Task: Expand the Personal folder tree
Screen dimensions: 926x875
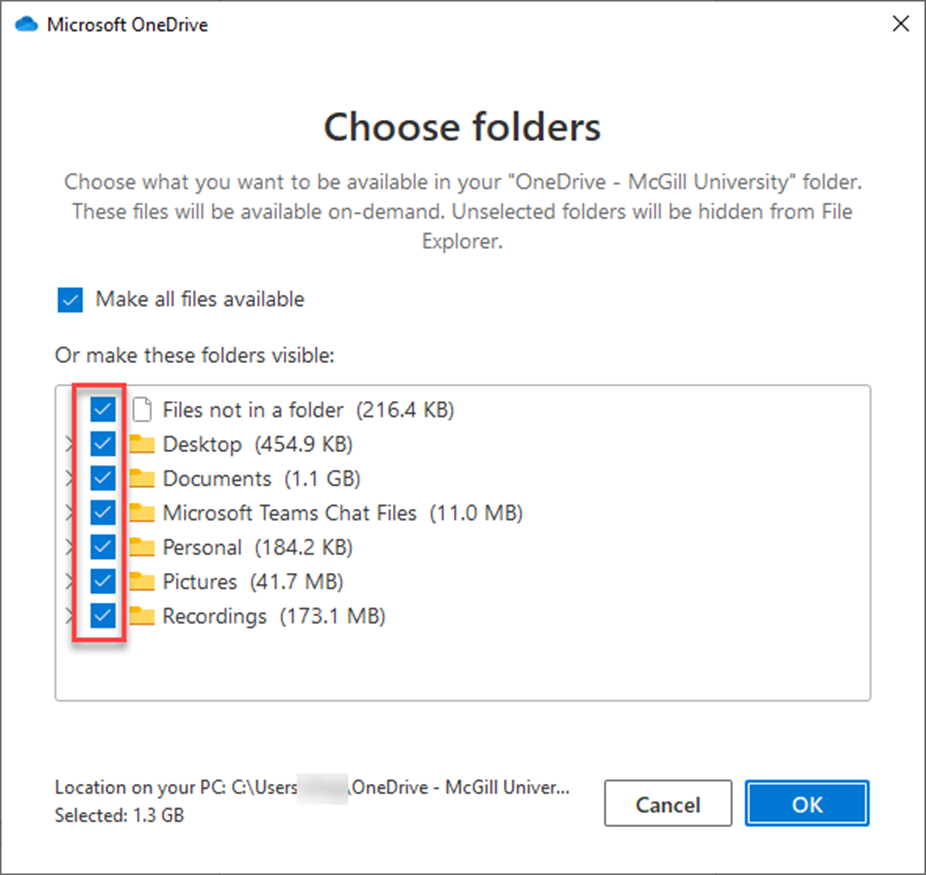Action: [x=67, y=546]
